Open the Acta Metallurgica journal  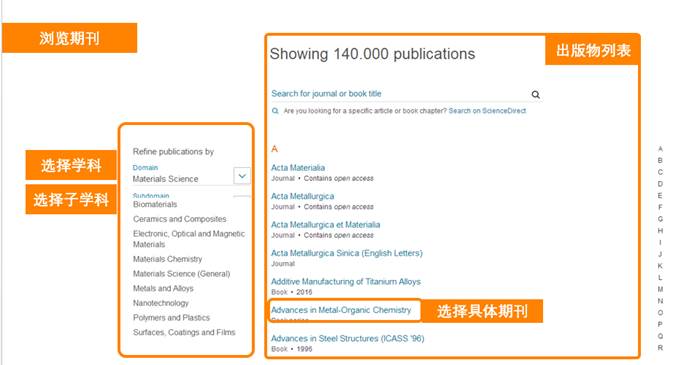point(302,196)
